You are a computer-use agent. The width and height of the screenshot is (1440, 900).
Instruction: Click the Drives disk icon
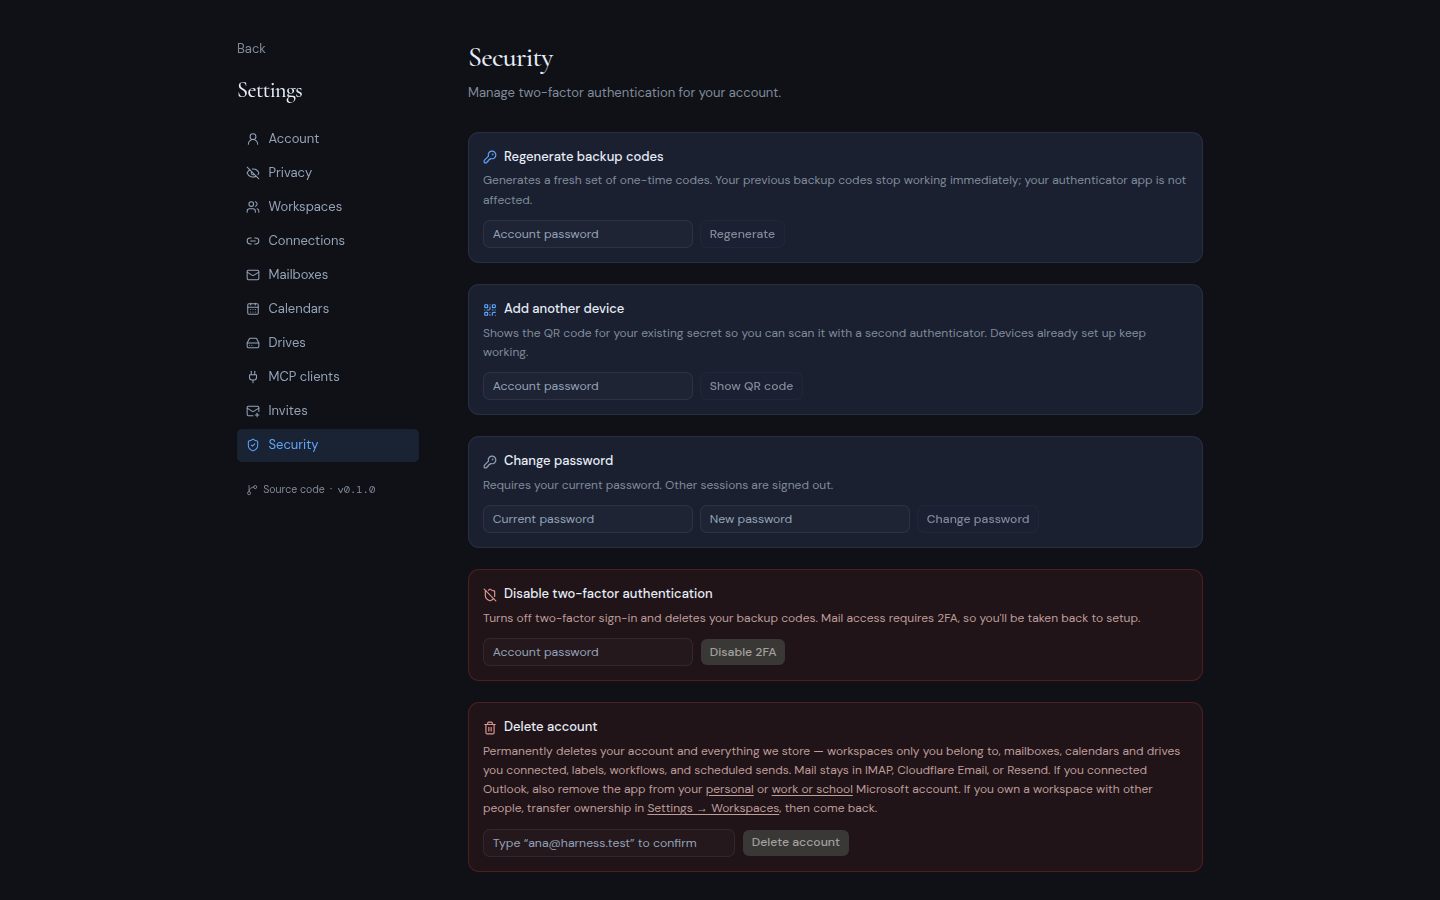pos(253,343)
